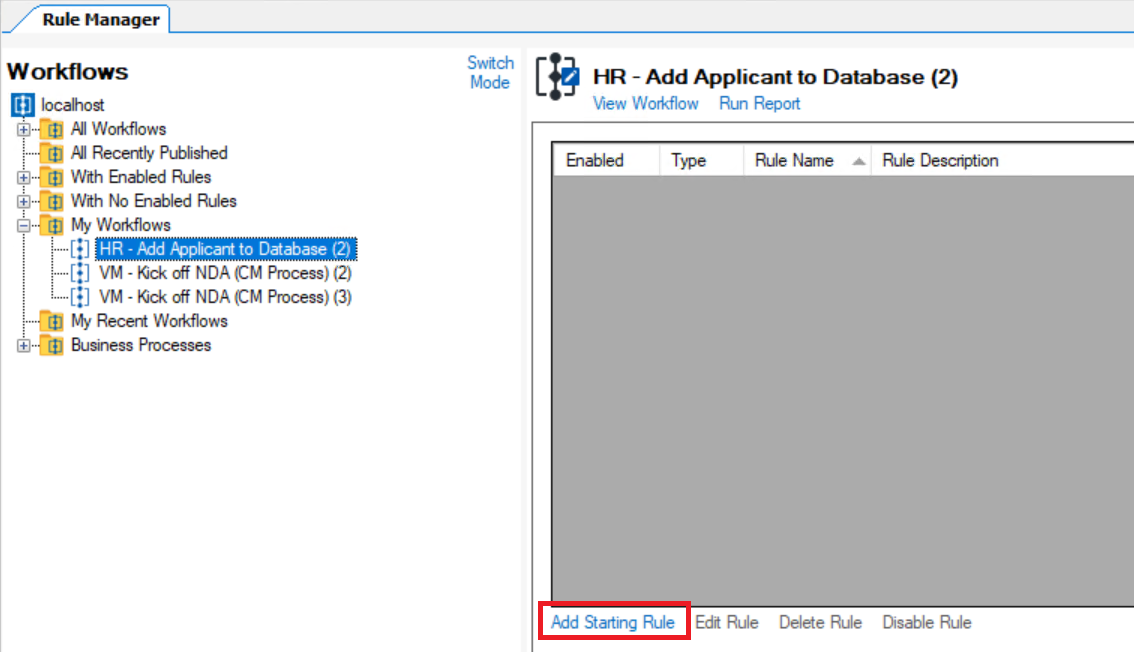
Task: Click the large workflow icon beside the title
Action: click(557, 77)
